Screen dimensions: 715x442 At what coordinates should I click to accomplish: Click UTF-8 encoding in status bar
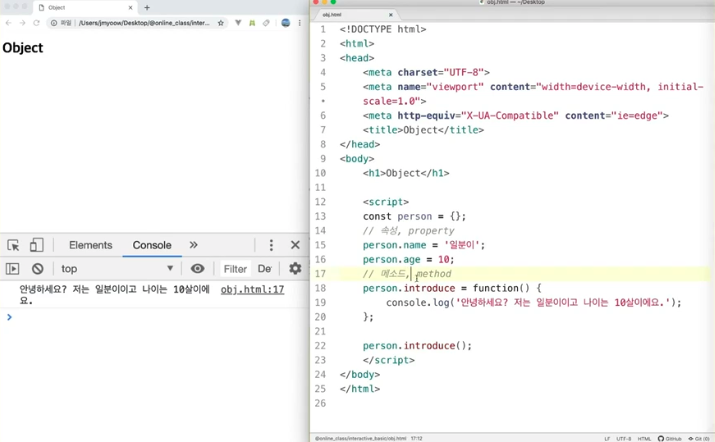pos(624,439)
